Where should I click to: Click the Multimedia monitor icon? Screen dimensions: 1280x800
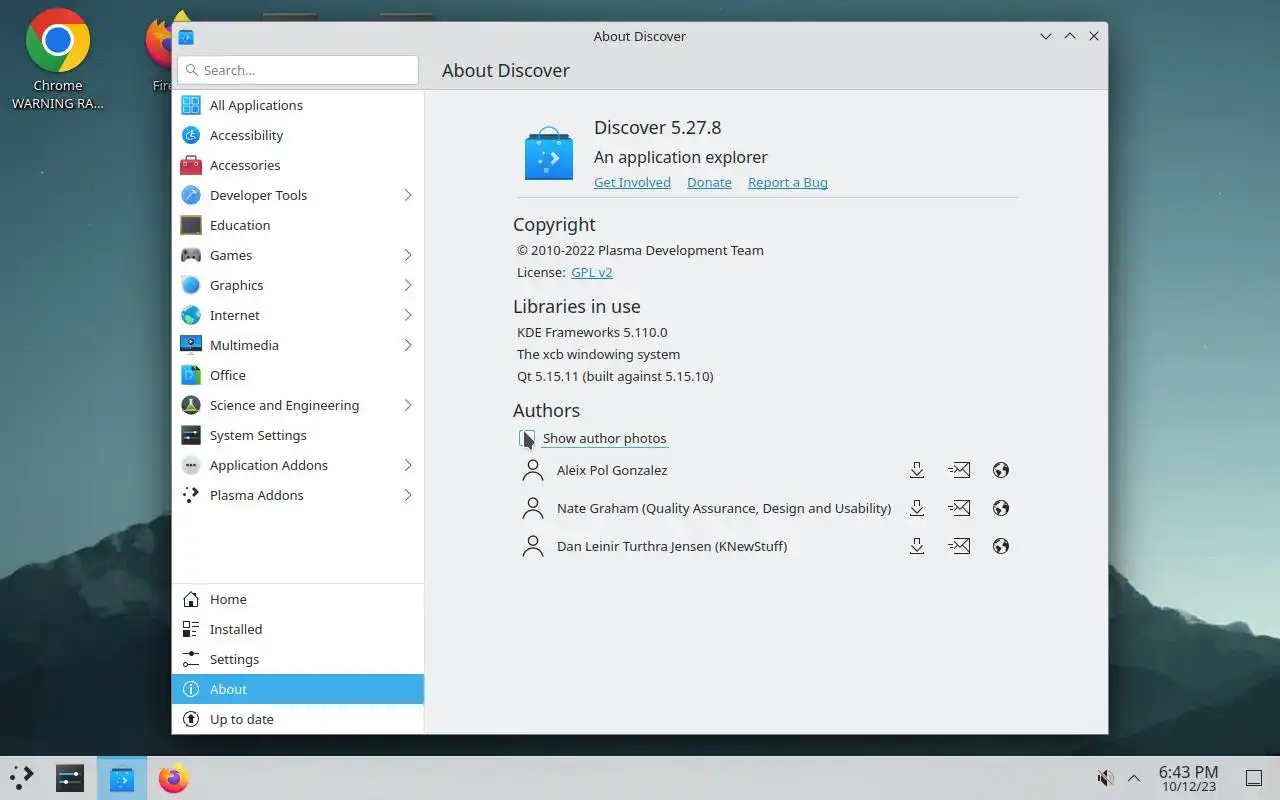pyautogui.click(x=191, y=345)
